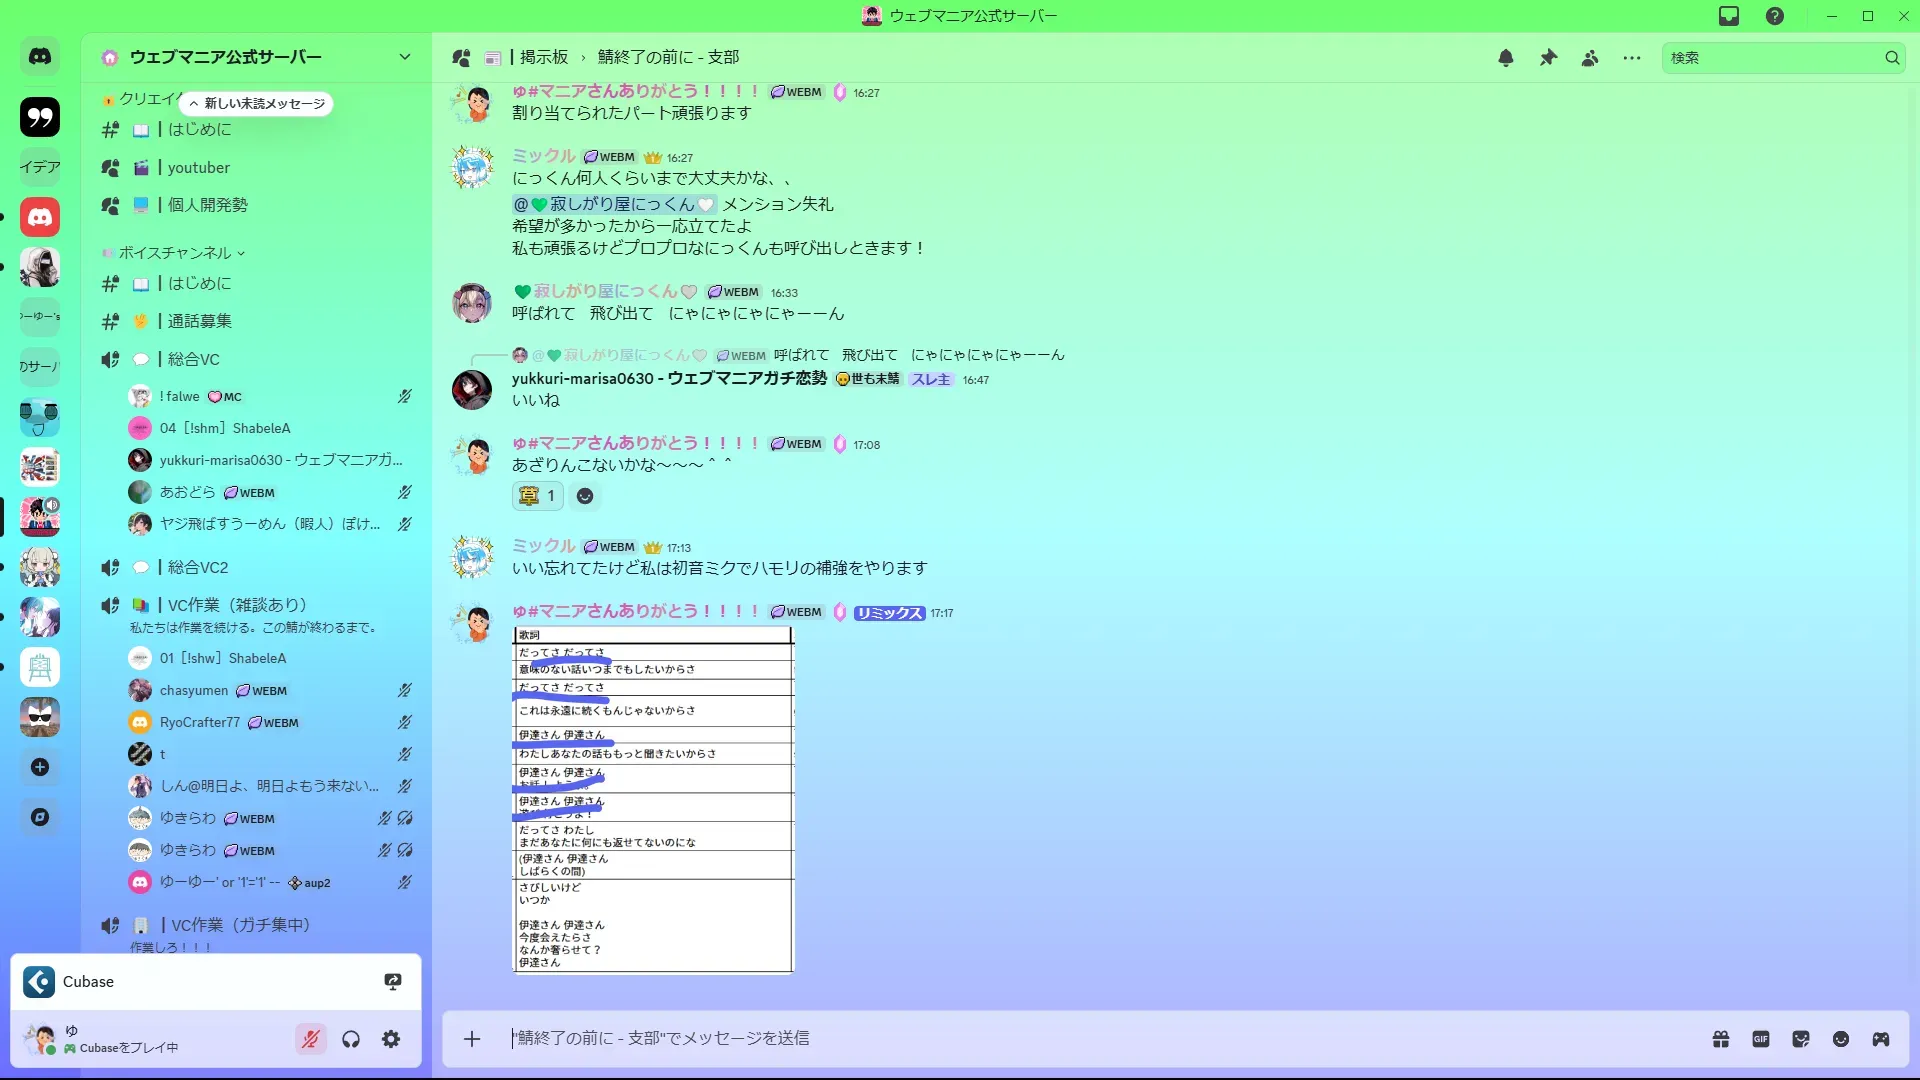Toggle the trophy reaction on message
The width and height of the screenshot is (1920, 1080).
pyautogui.click(x=538, y=496)
